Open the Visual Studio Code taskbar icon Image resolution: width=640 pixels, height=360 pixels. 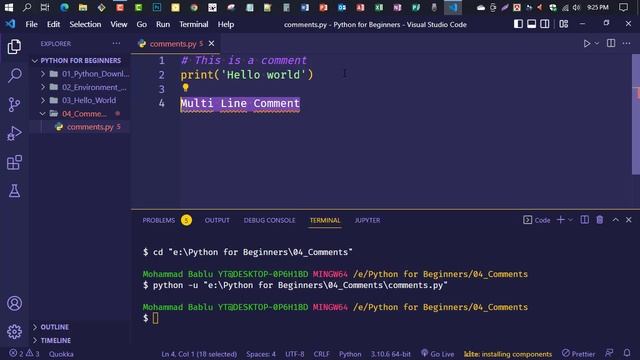[x=452, y=7]
